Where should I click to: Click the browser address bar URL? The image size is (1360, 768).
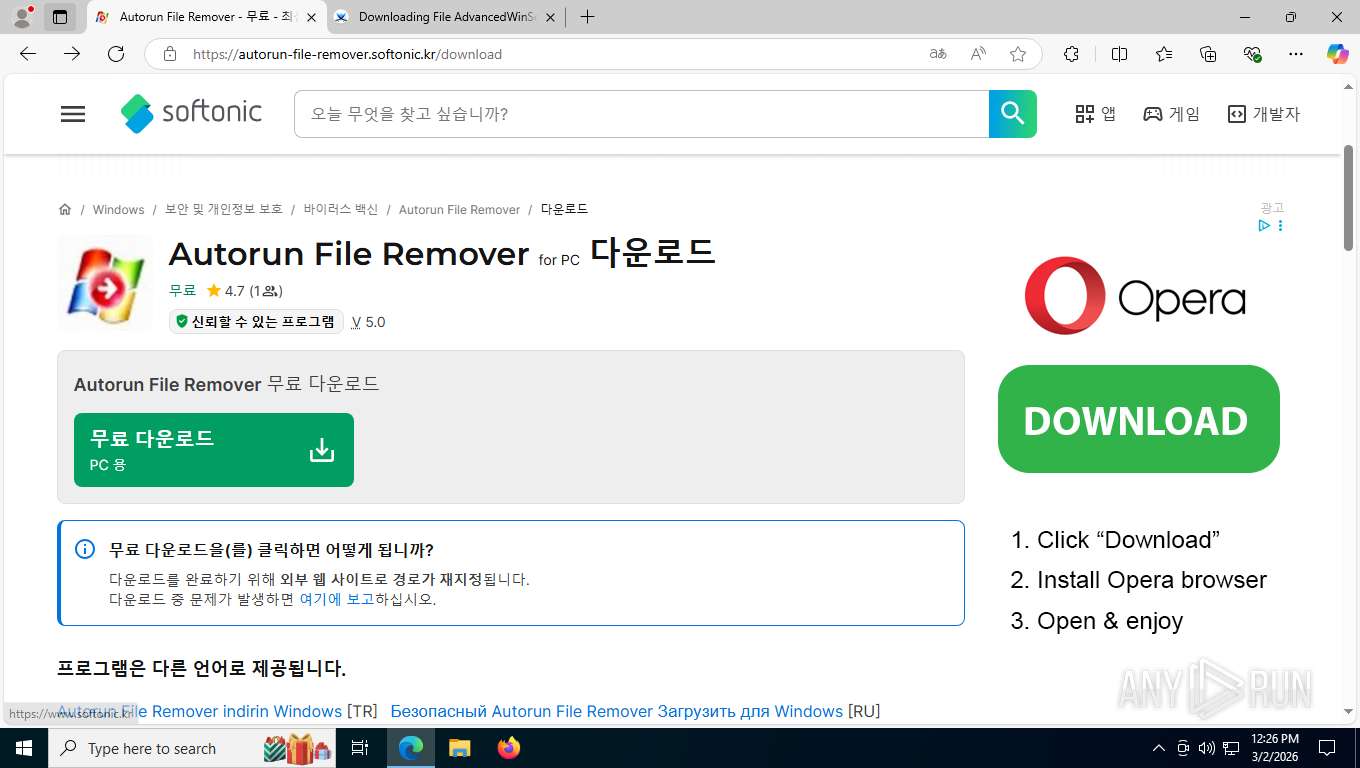coord(347,54)
